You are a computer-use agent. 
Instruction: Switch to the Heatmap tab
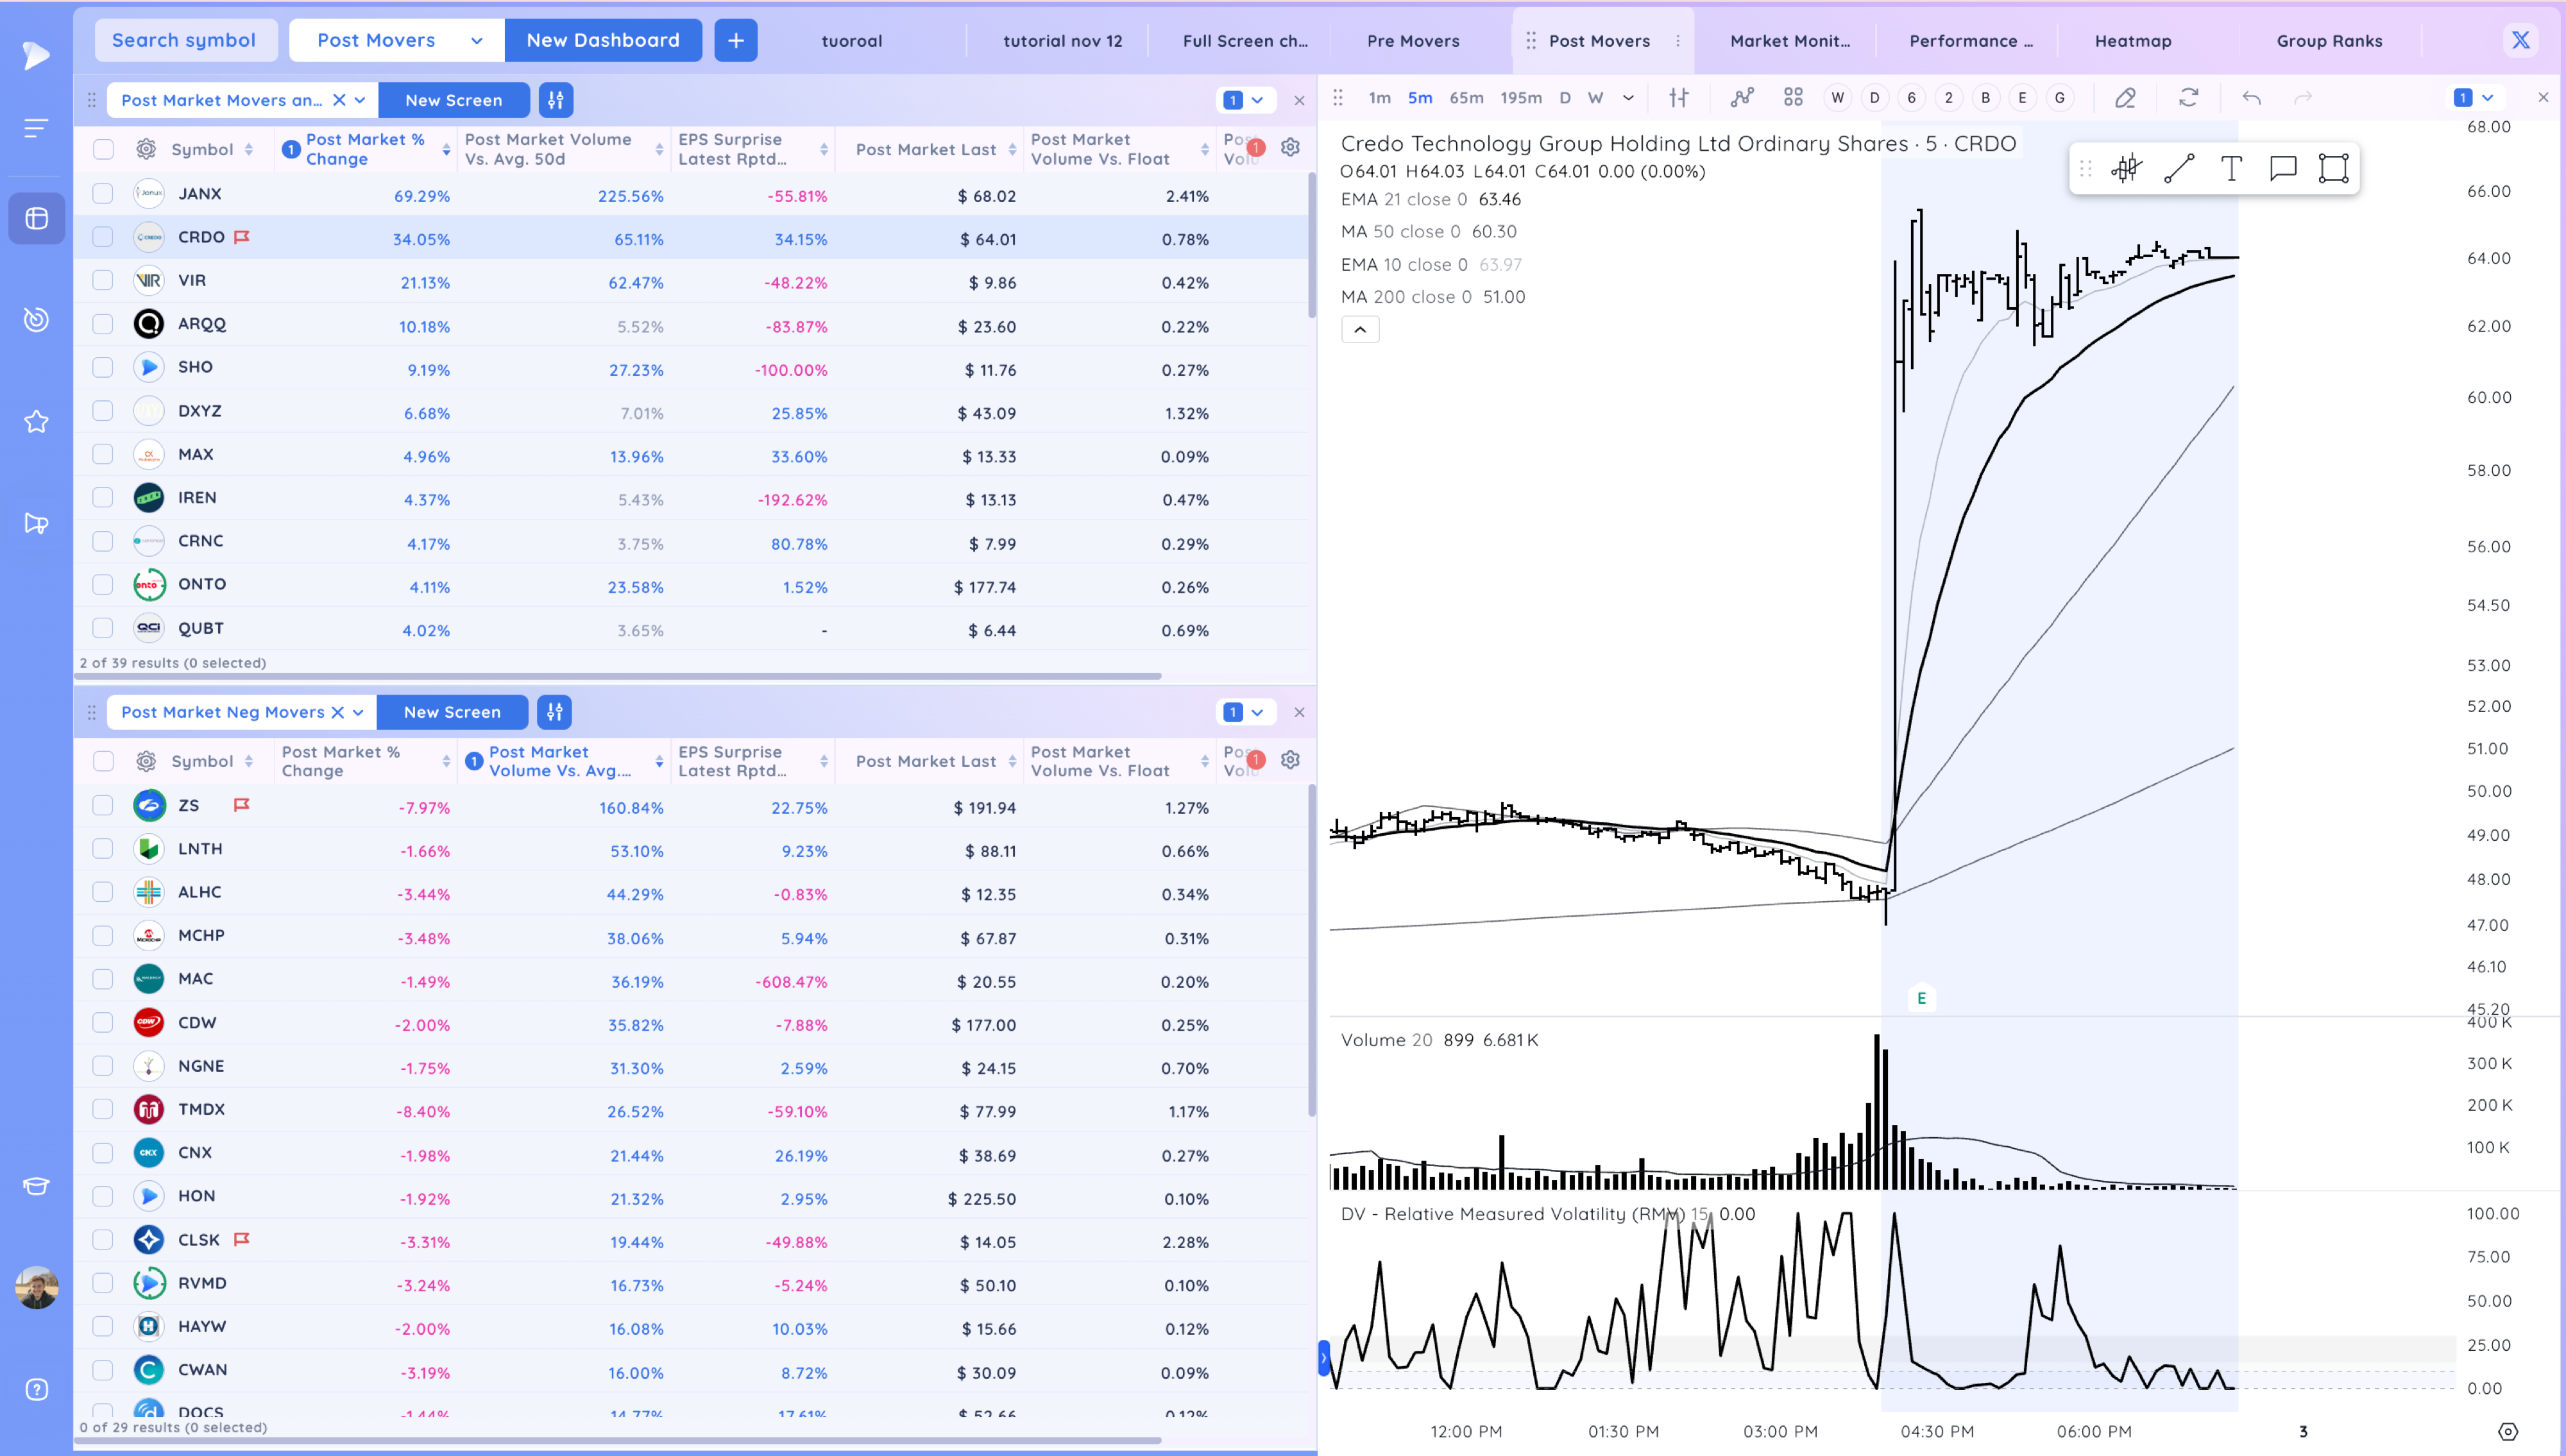pos(2133,41)
